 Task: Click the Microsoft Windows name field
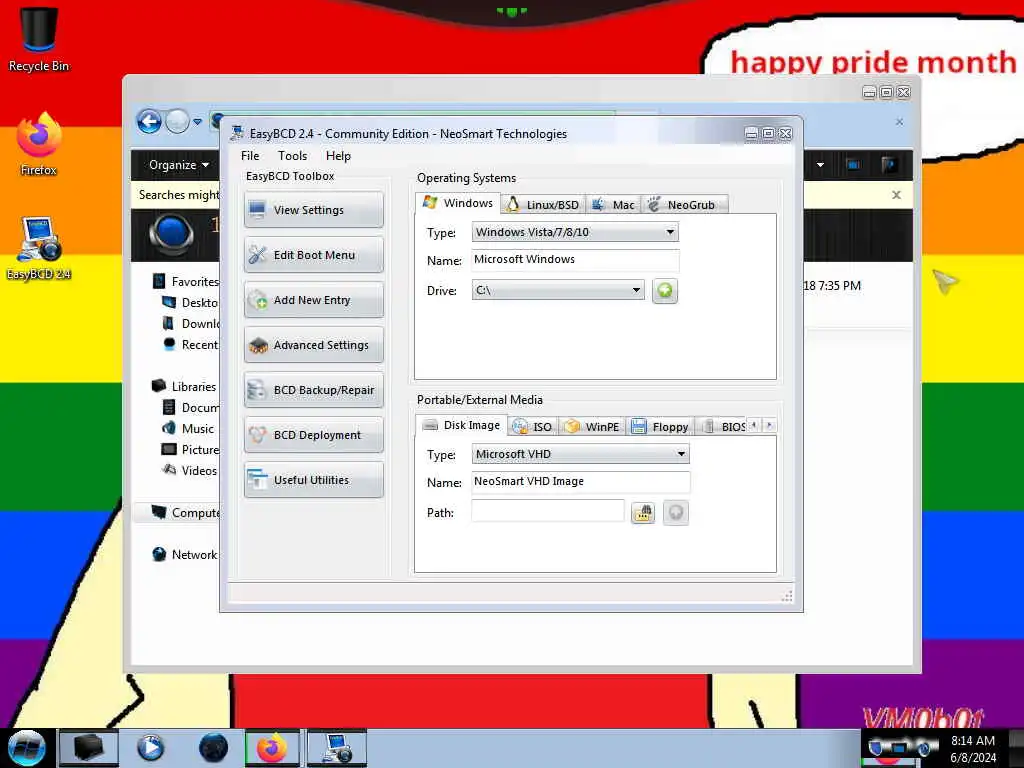pos(575,260)
